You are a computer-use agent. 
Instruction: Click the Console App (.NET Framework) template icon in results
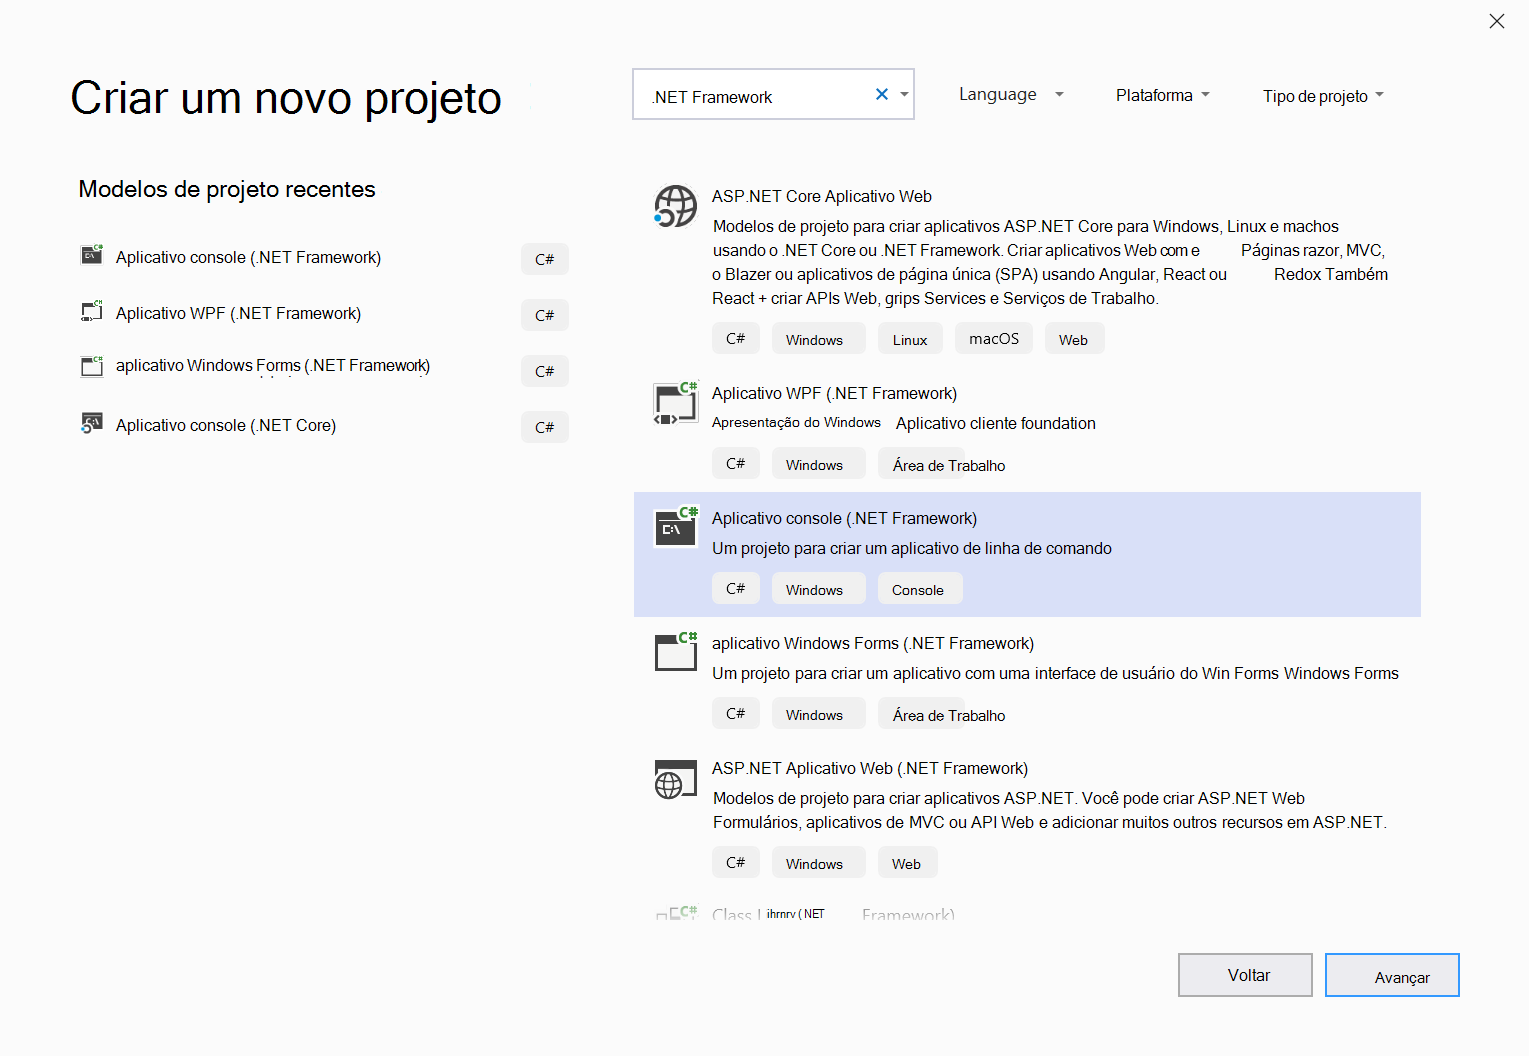point(675,527)
